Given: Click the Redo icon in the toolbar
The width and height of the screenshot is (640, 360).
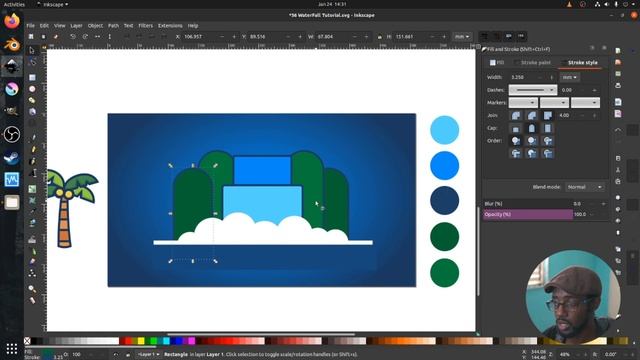Looking at the screenshot, I should click(x=85, y=36).
